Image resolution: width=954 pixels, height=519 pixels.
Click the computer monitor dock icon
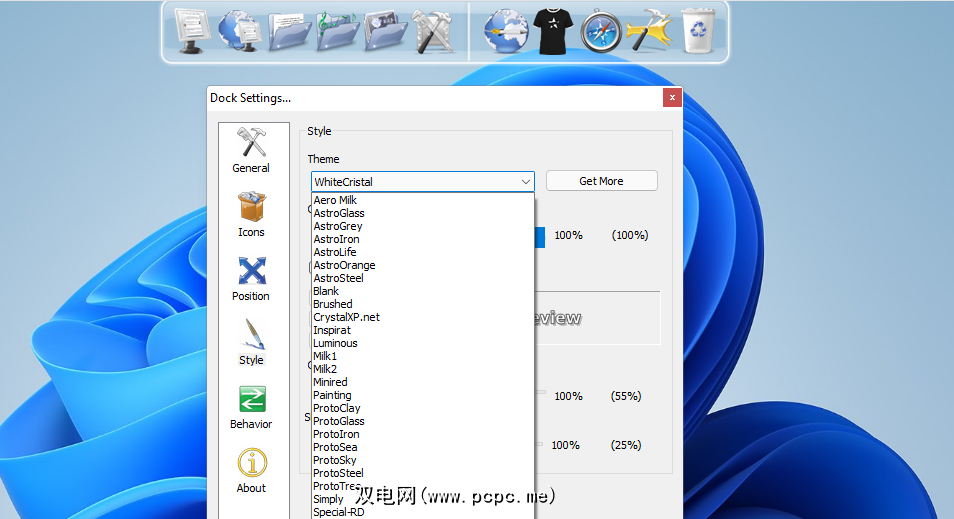click(x=191, y=31)
